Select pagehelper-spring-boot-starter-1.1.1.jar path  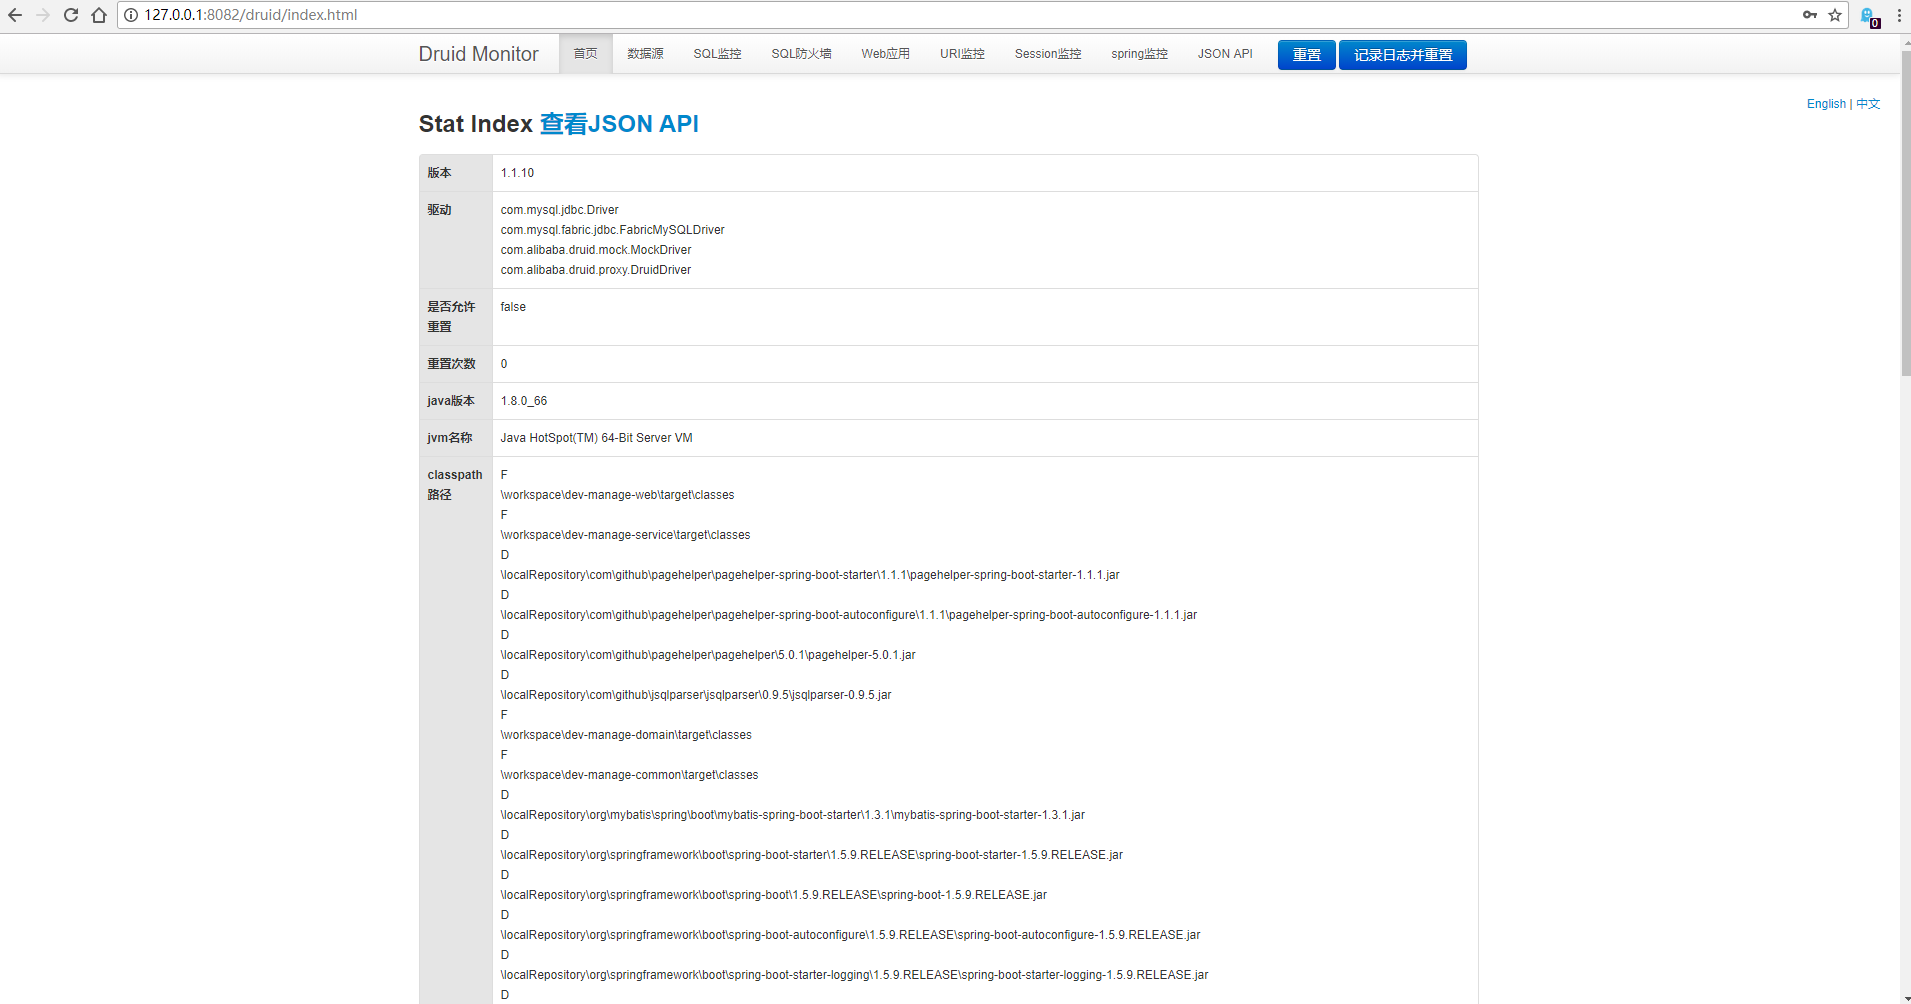(x=810, y=575)
